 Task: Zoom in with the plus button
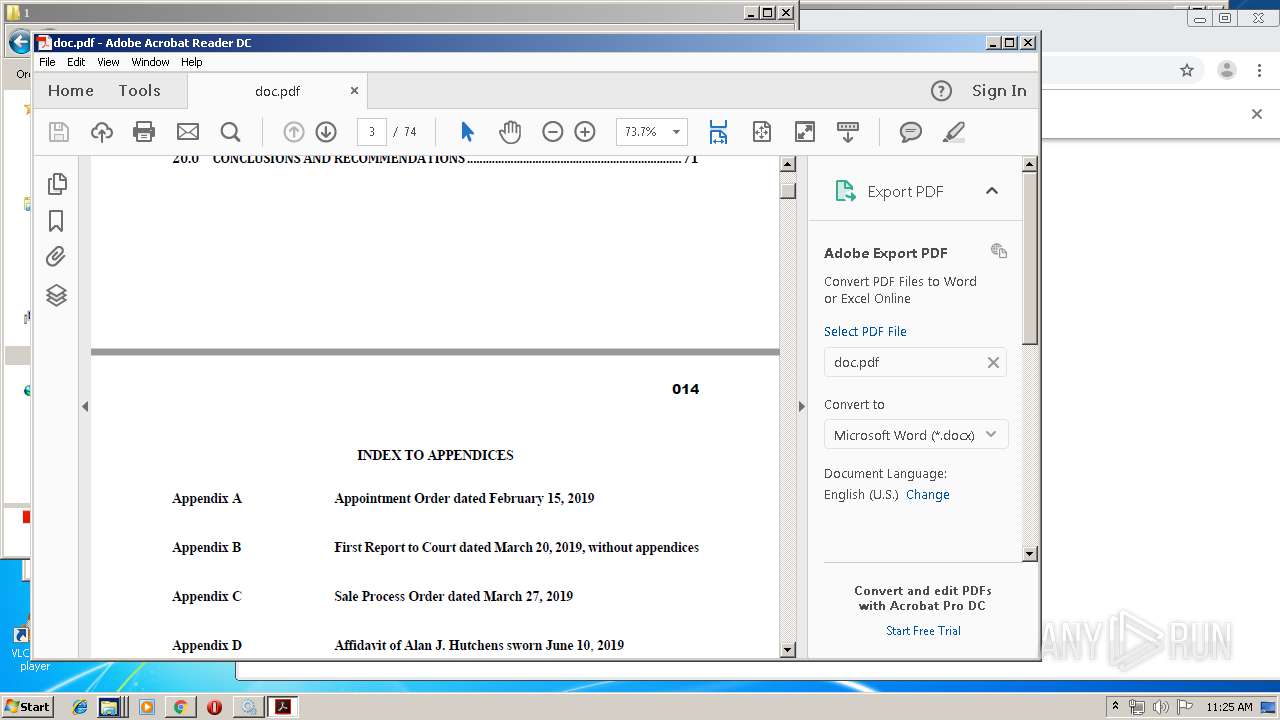585,132
